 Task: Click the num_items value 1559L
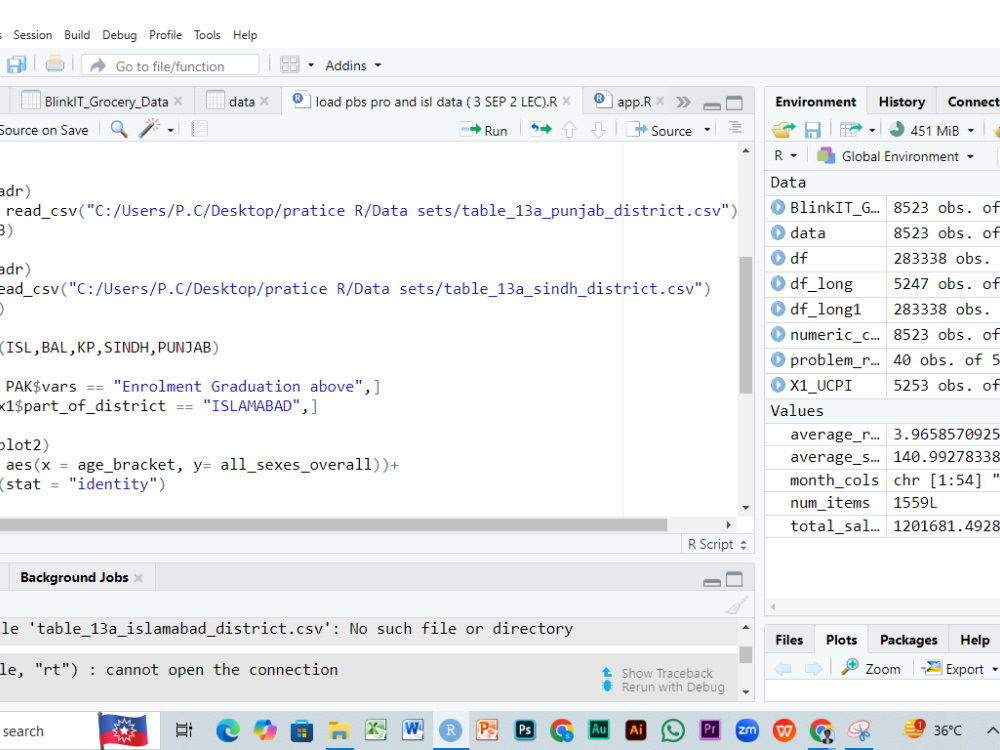tap(915, 503)
